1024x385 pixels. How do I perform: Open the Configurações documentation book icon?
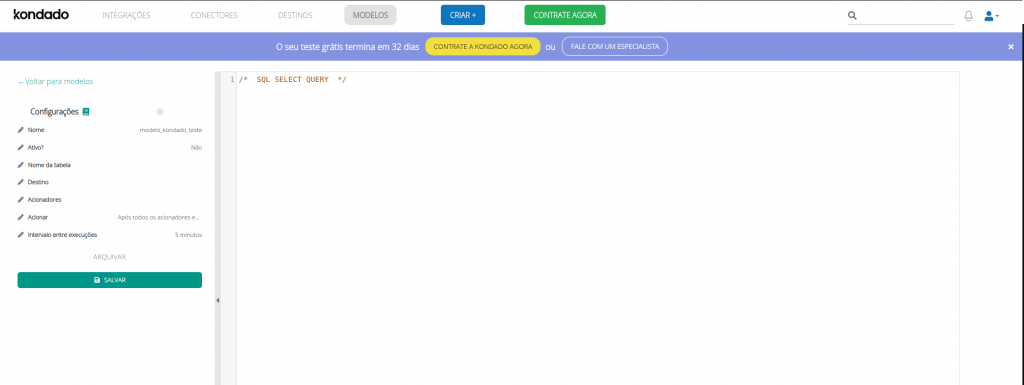point(86,112)
